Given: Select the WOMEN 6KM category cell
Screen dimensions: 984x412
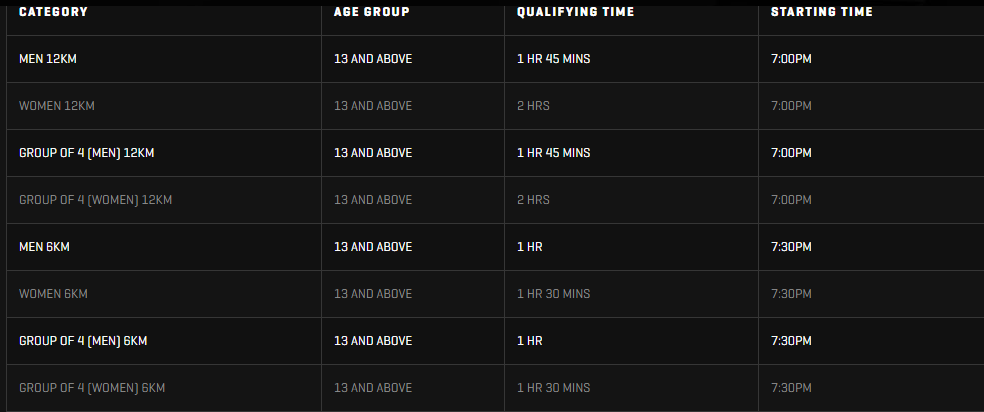Looking at the screenshot, I should pyautogui.click(x=164, y=294).
